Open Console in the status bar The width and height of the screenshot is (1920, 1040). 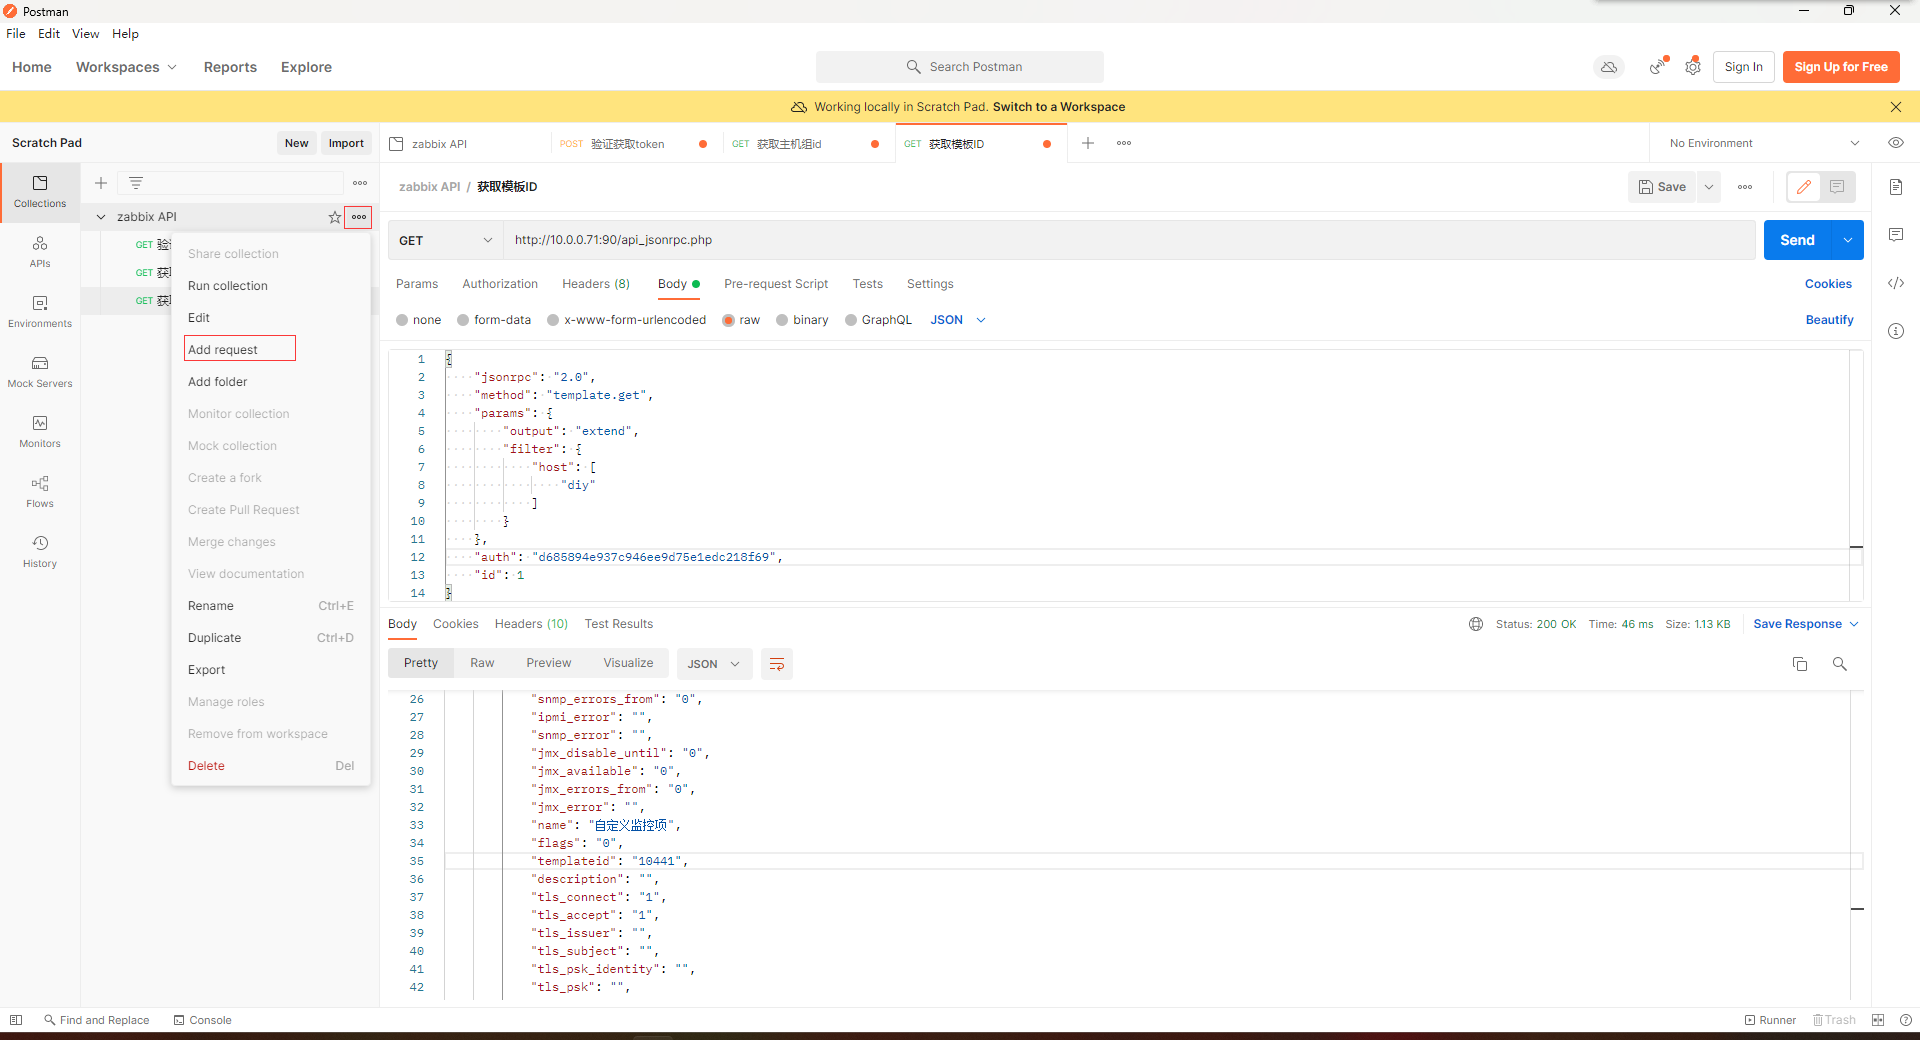(203, 1020)
